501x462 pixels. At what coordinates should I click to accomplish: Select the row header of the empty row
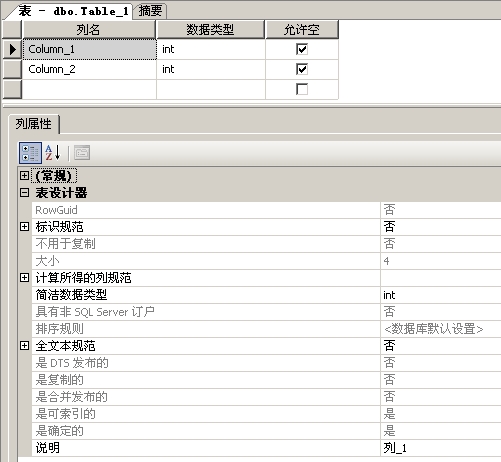(12, 89)
